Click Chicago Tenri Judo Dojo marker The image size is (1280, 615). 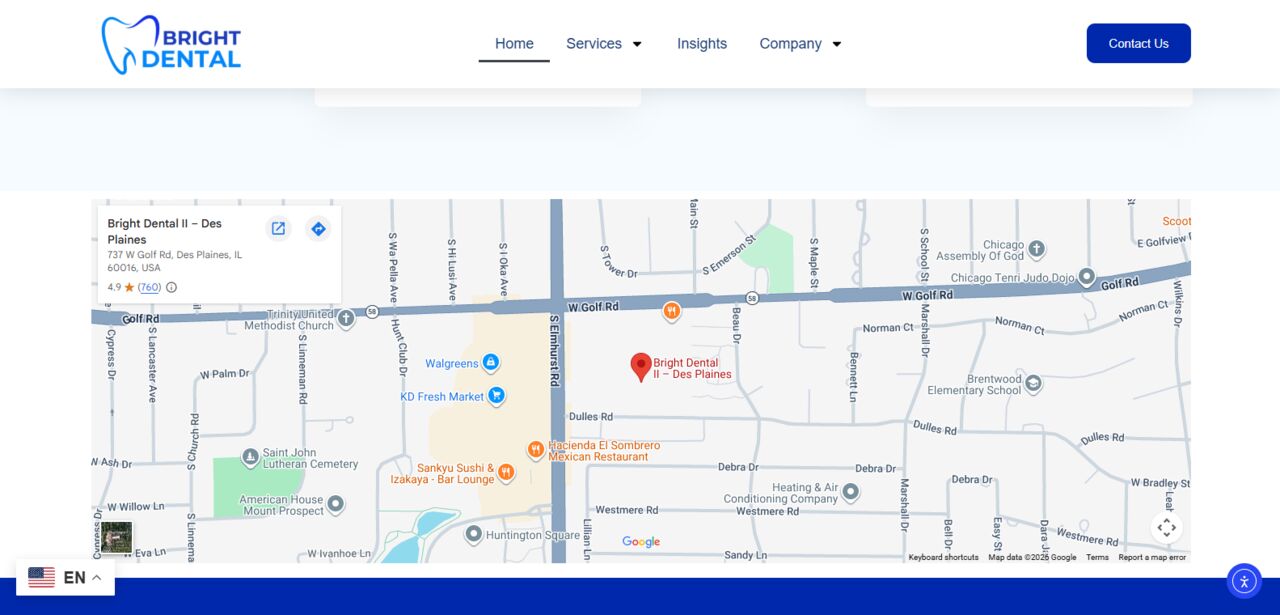click(1087, 276)
